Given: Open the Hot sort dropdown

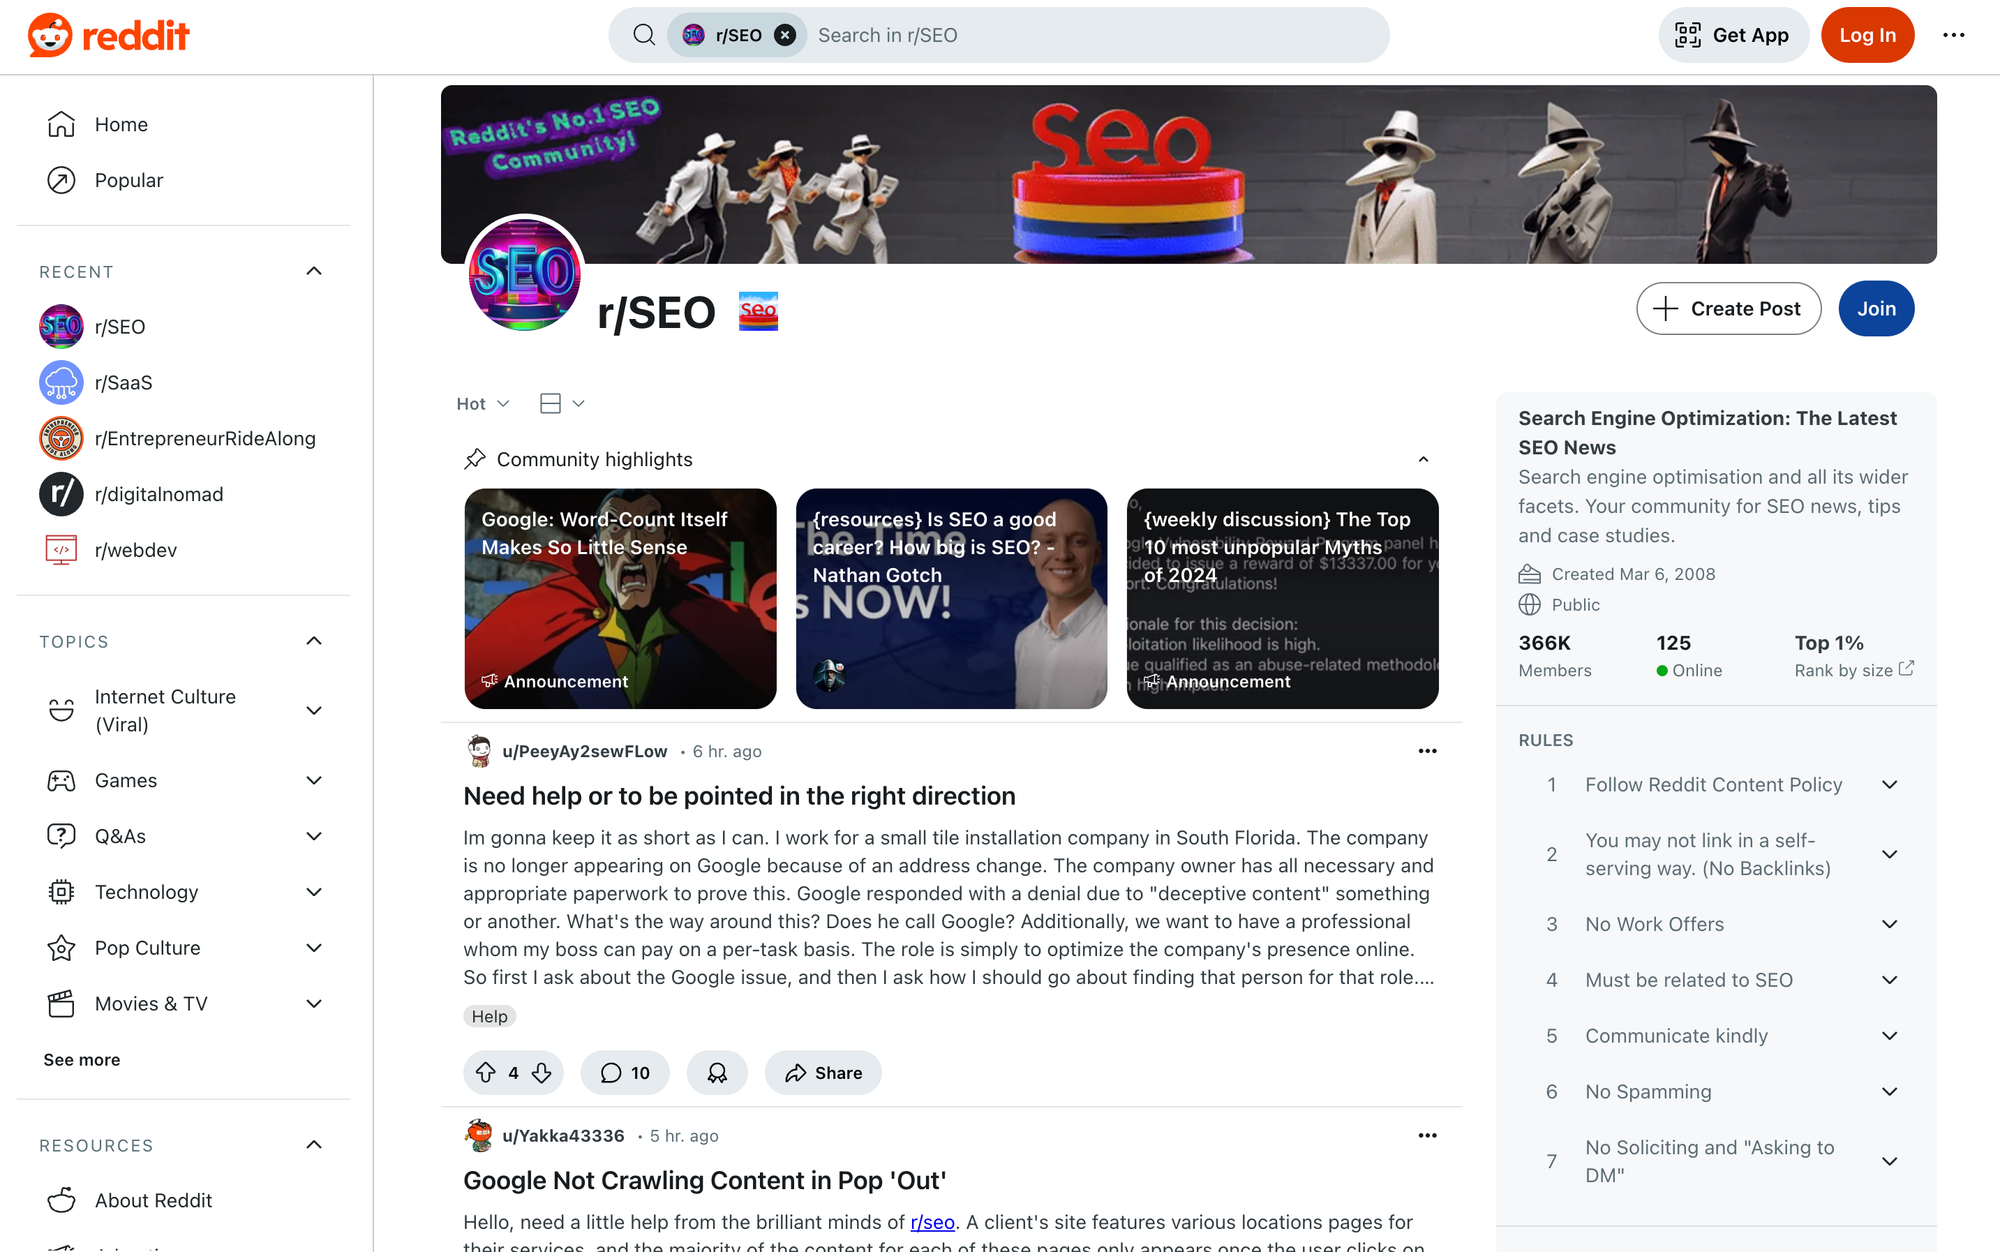Looking at the screenshot, I should pyautogui.click(x=483, y=403).
